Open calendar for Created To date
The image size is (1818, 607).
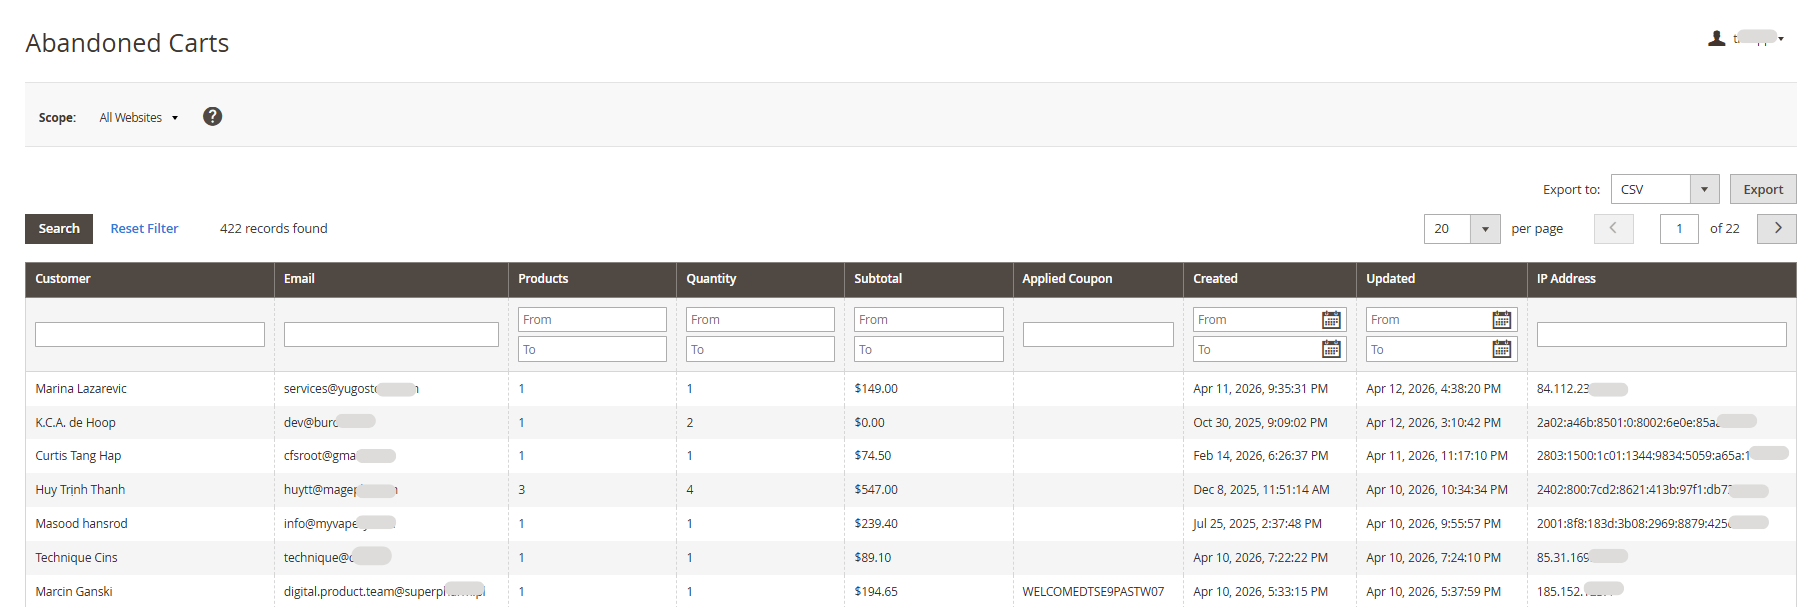[1331, 349]
